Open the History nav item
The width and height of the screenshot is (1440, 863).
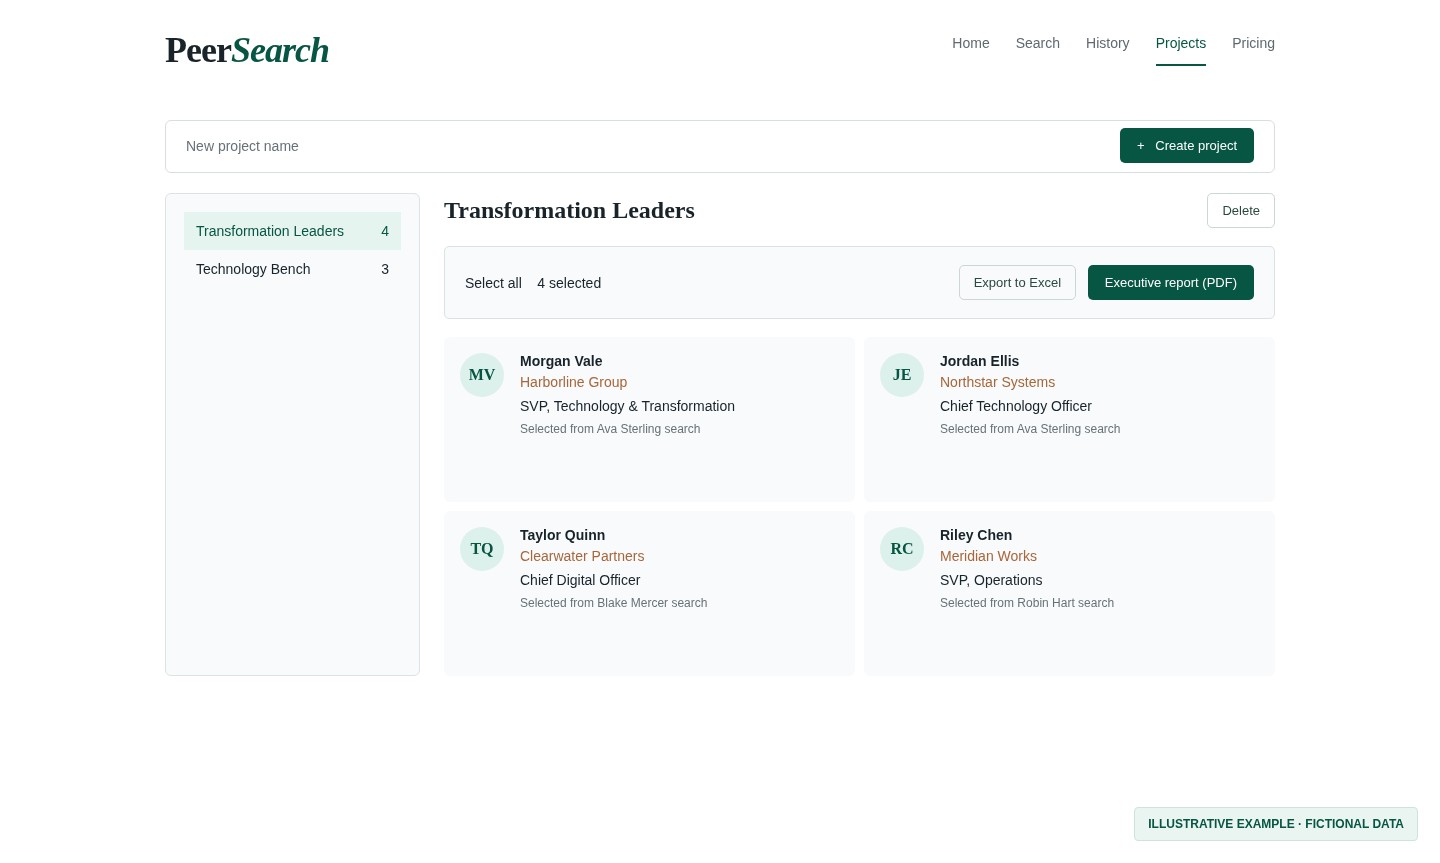pyautogui.click(x=1107, y=43)
